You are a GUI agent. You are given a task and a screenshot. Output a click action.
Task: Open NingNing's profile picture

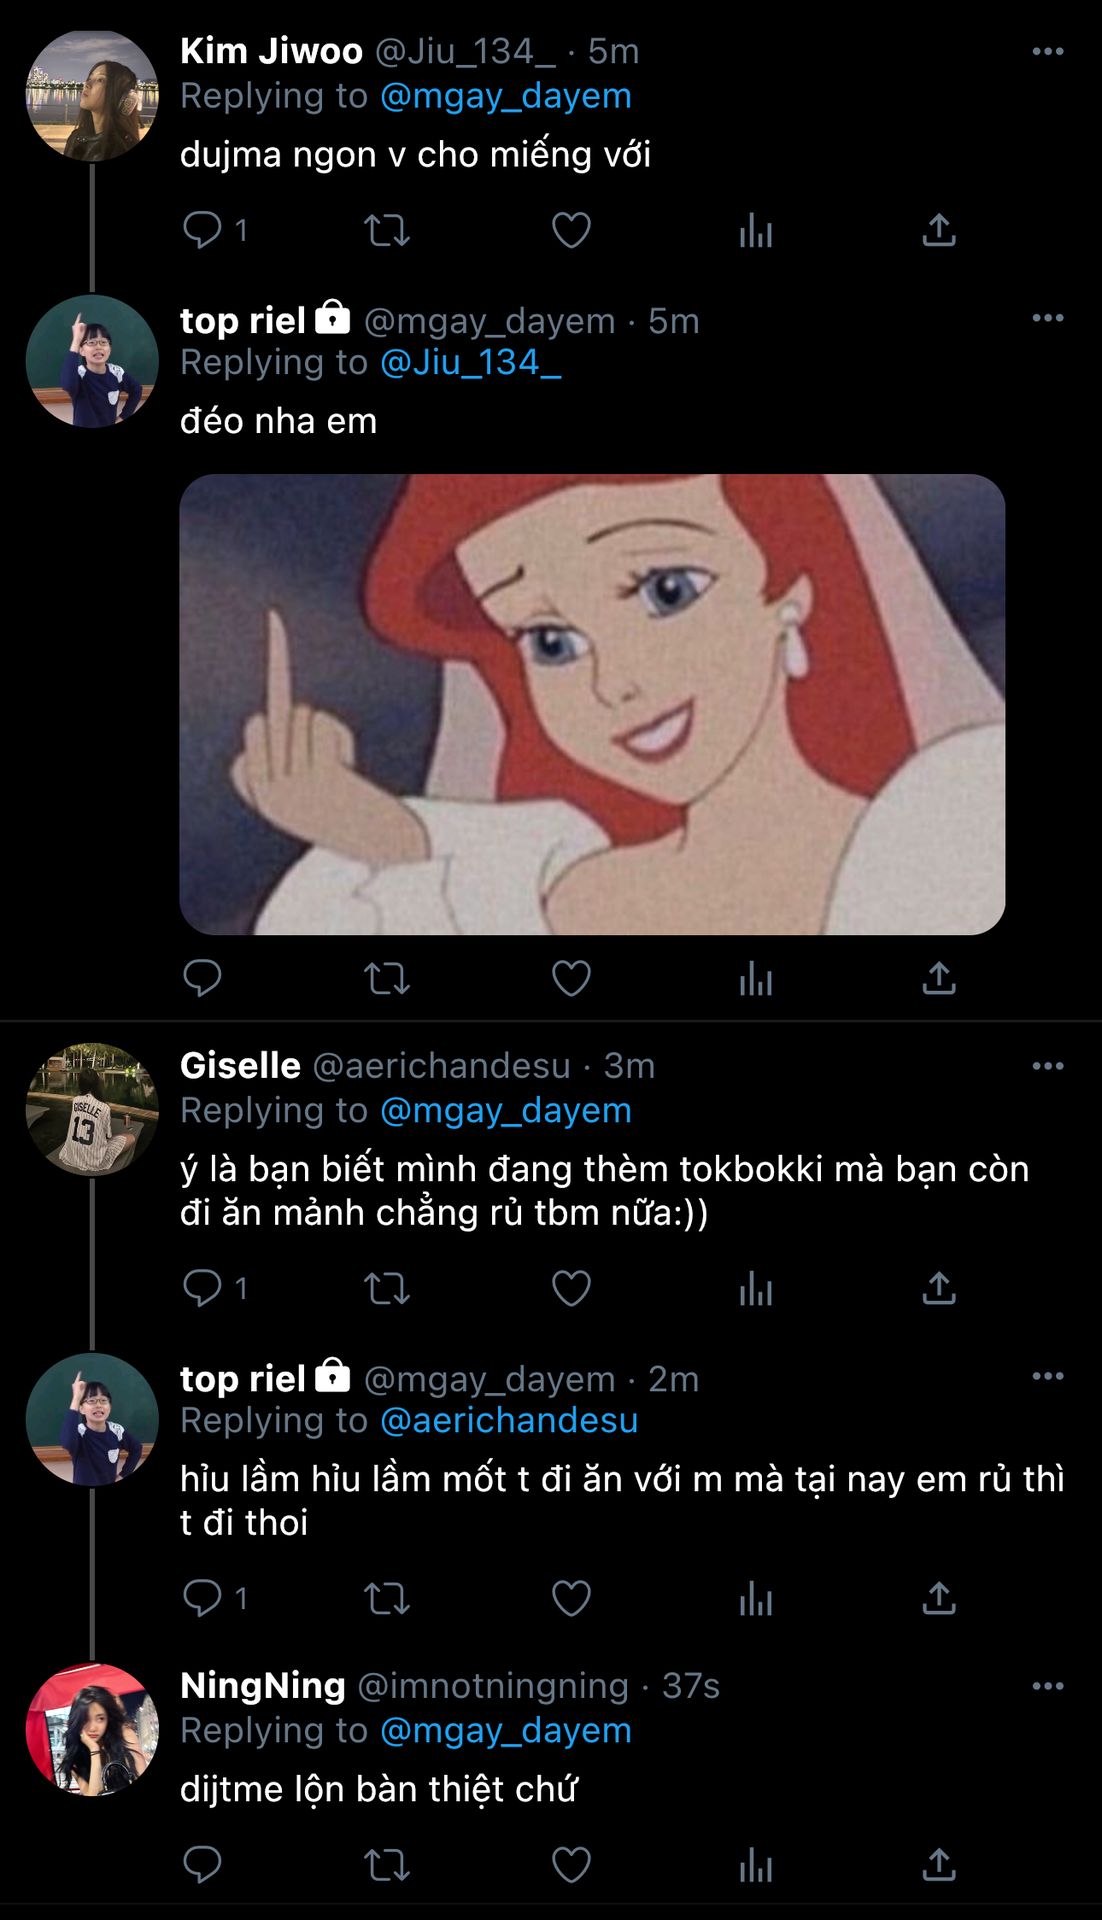(x=92, y=1730)
